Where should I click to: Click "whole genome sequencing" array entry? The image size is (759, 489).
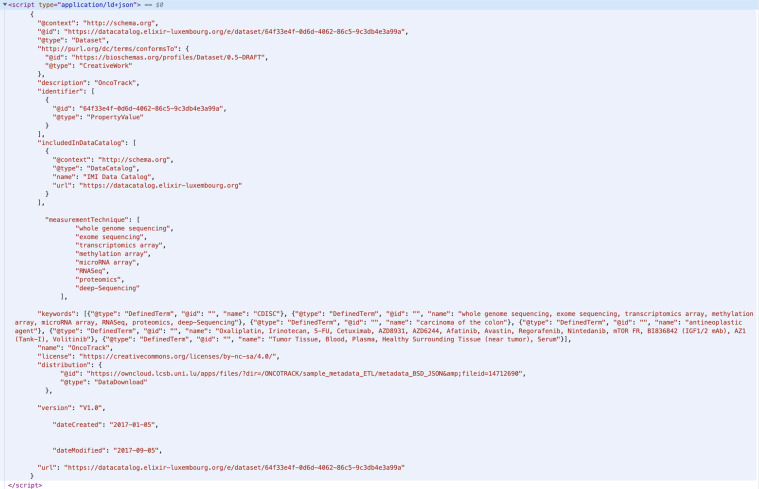tap(124, 228)
